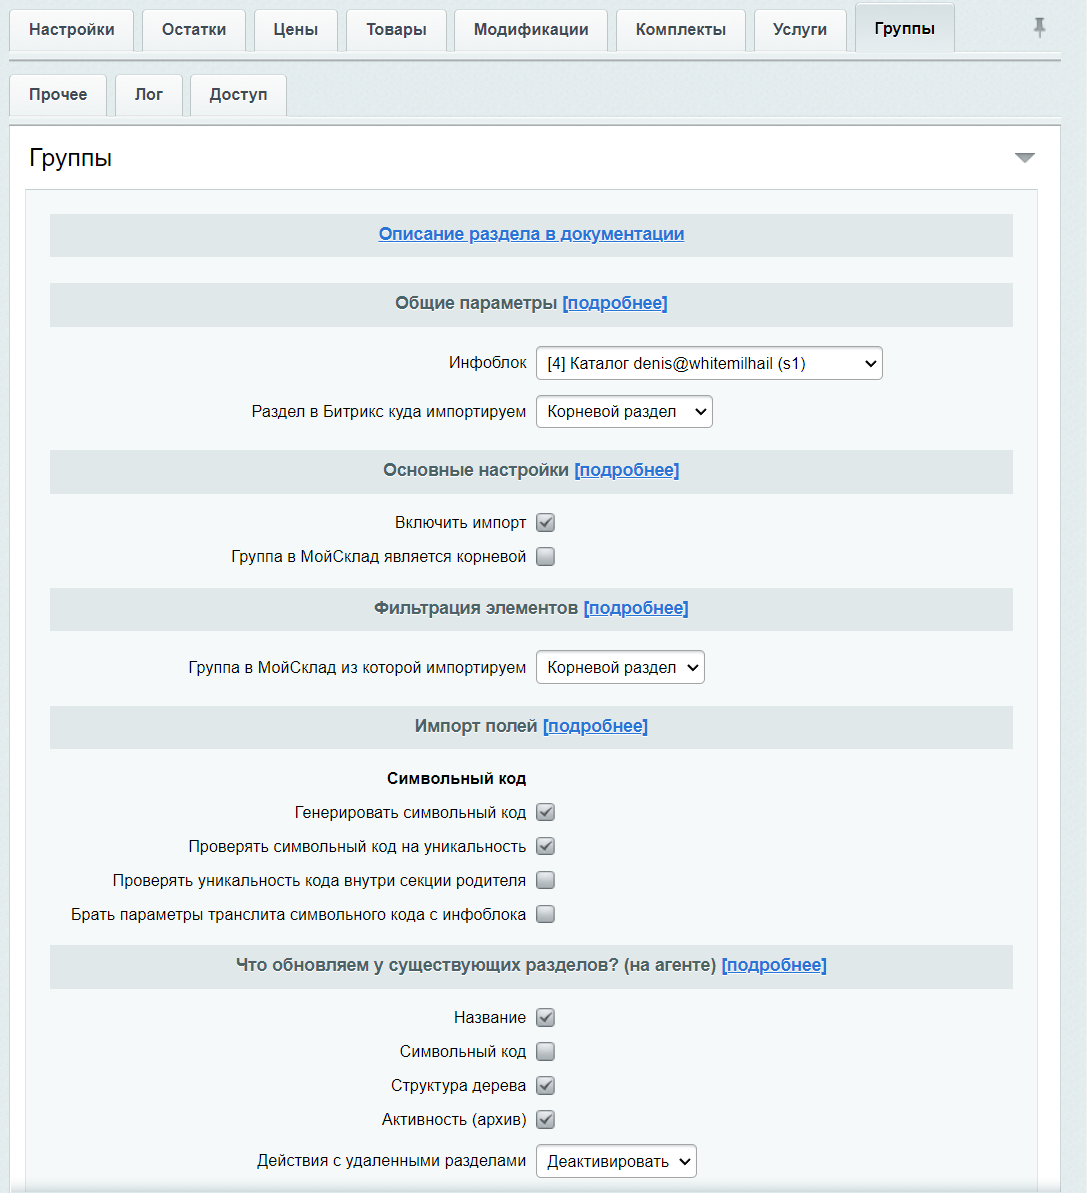Open the Инфоблок dropdown
Viewport: 1087px width, 1193px height.
point(709,364)
